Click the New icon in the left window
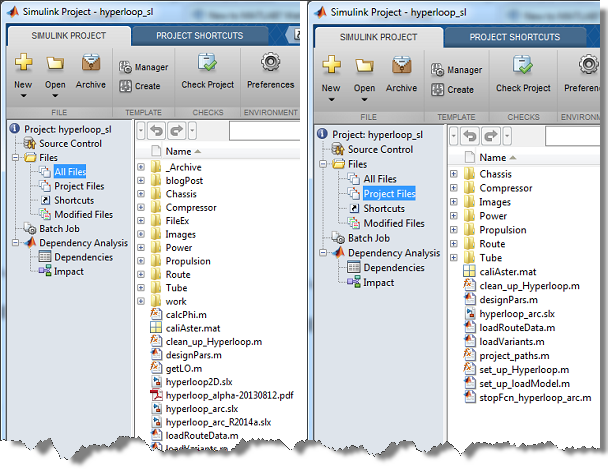 pyautogui.click(x=24, y=65)
